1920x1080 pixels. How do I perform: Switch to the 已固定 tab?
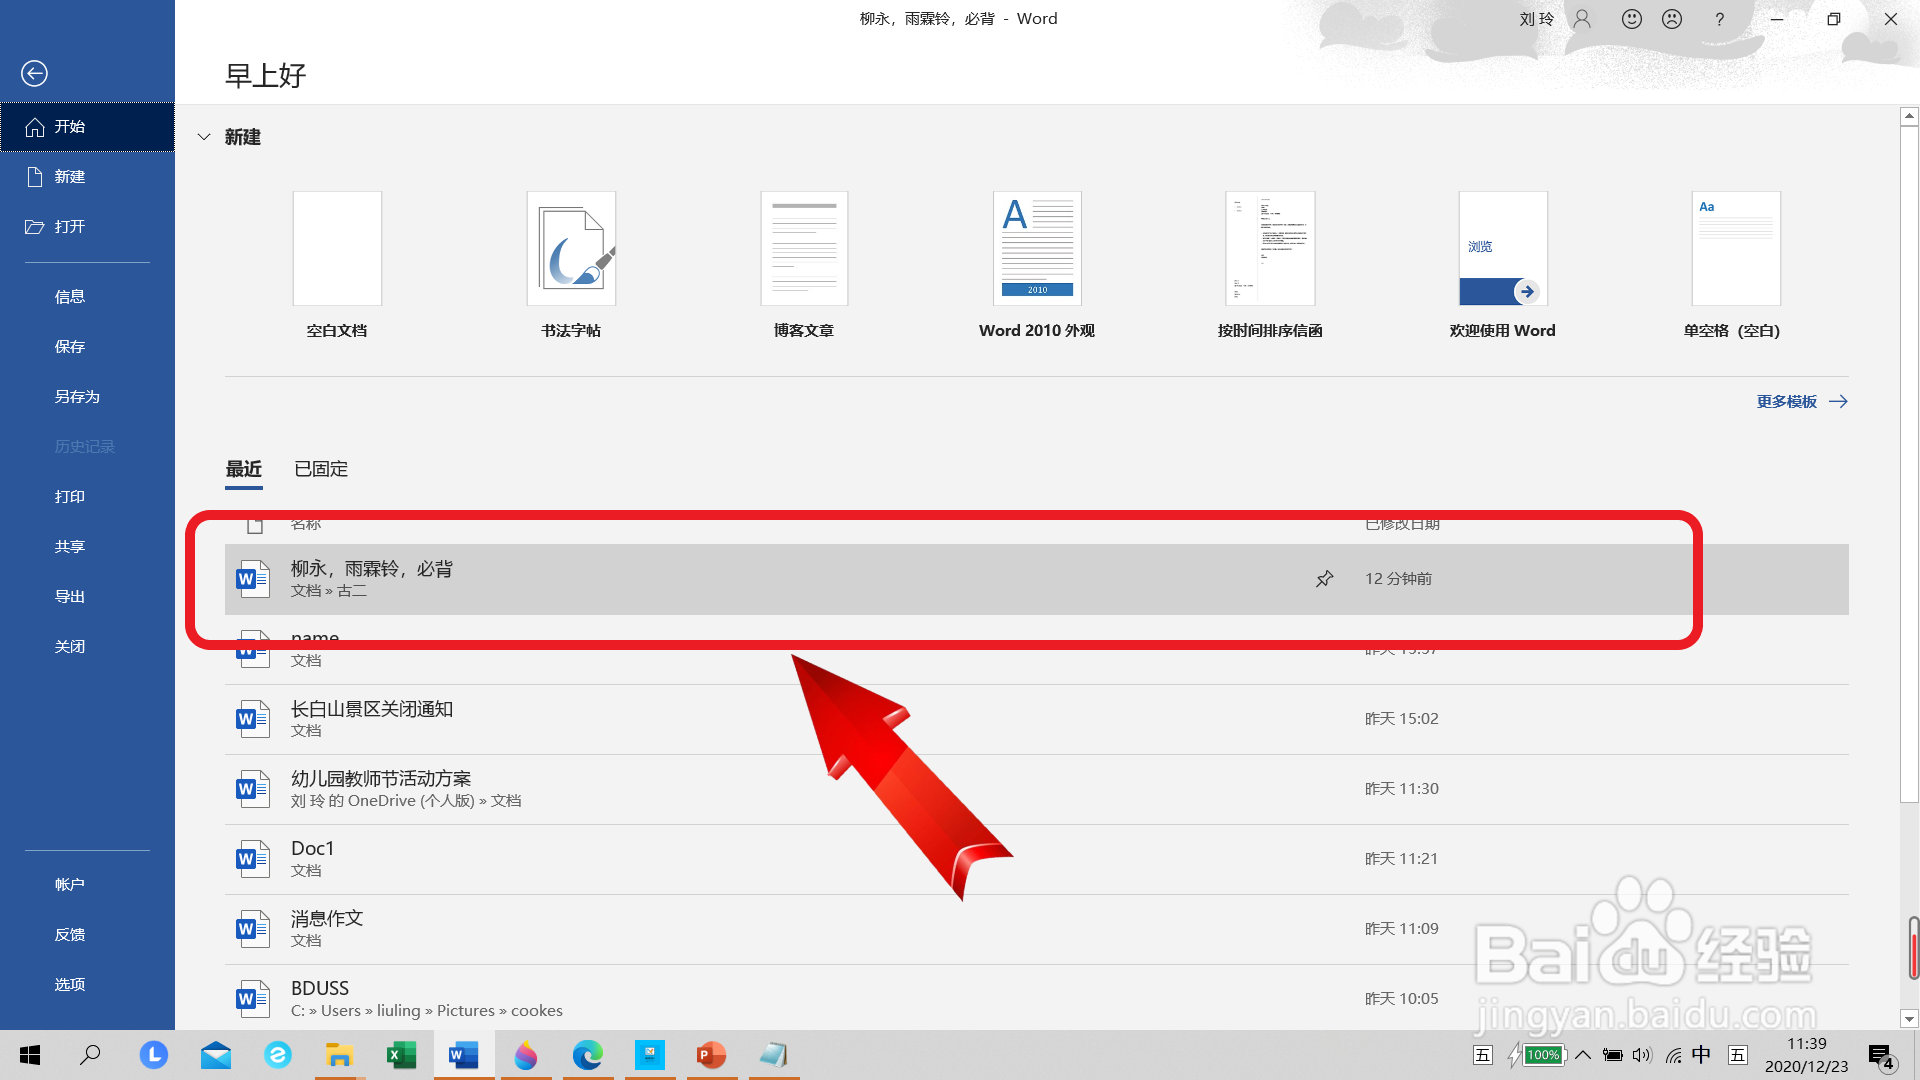[321, 469]
